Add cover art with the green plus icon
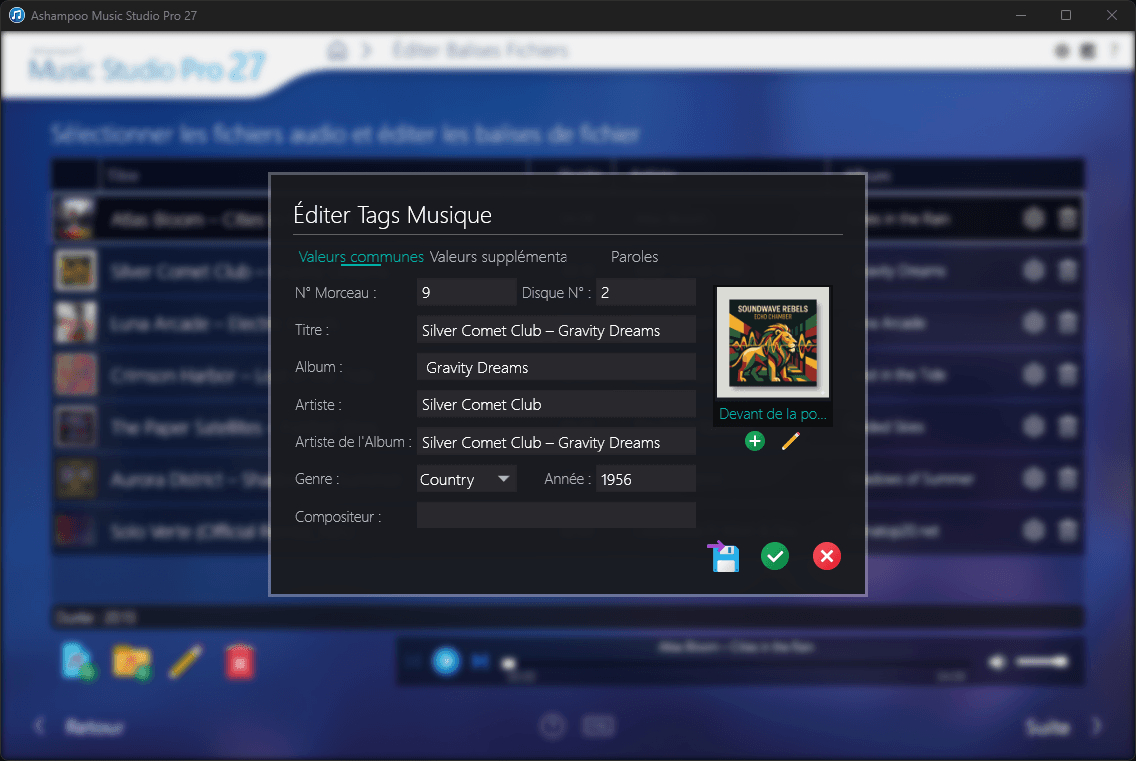The width and height of the screenshot is (1136, 761). (x=755, y=441)
